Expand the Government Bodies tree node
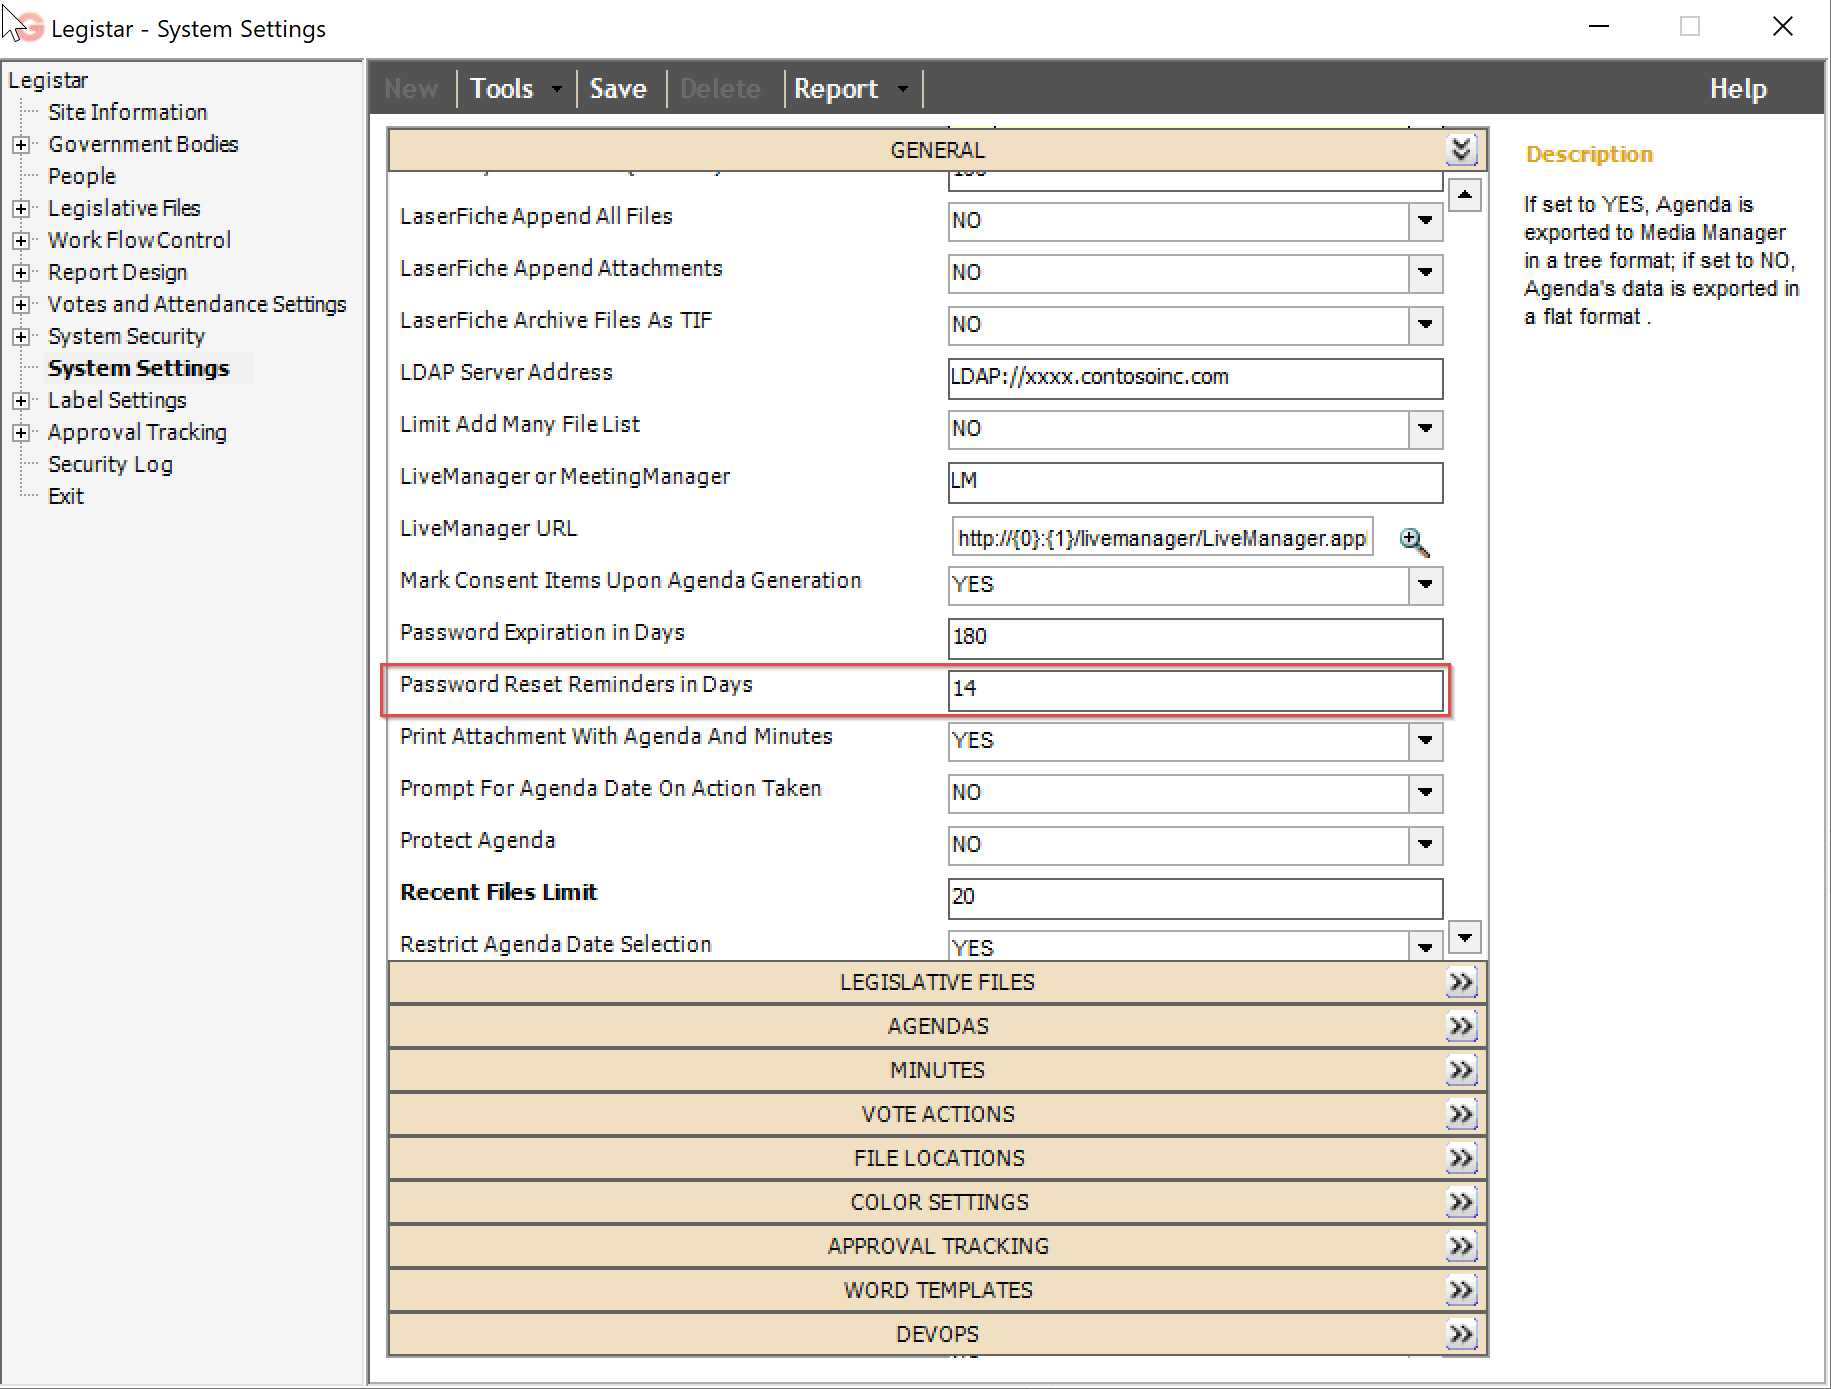Image resolution: width=1831 pixels, height=1389 pixels. (21, 144)
